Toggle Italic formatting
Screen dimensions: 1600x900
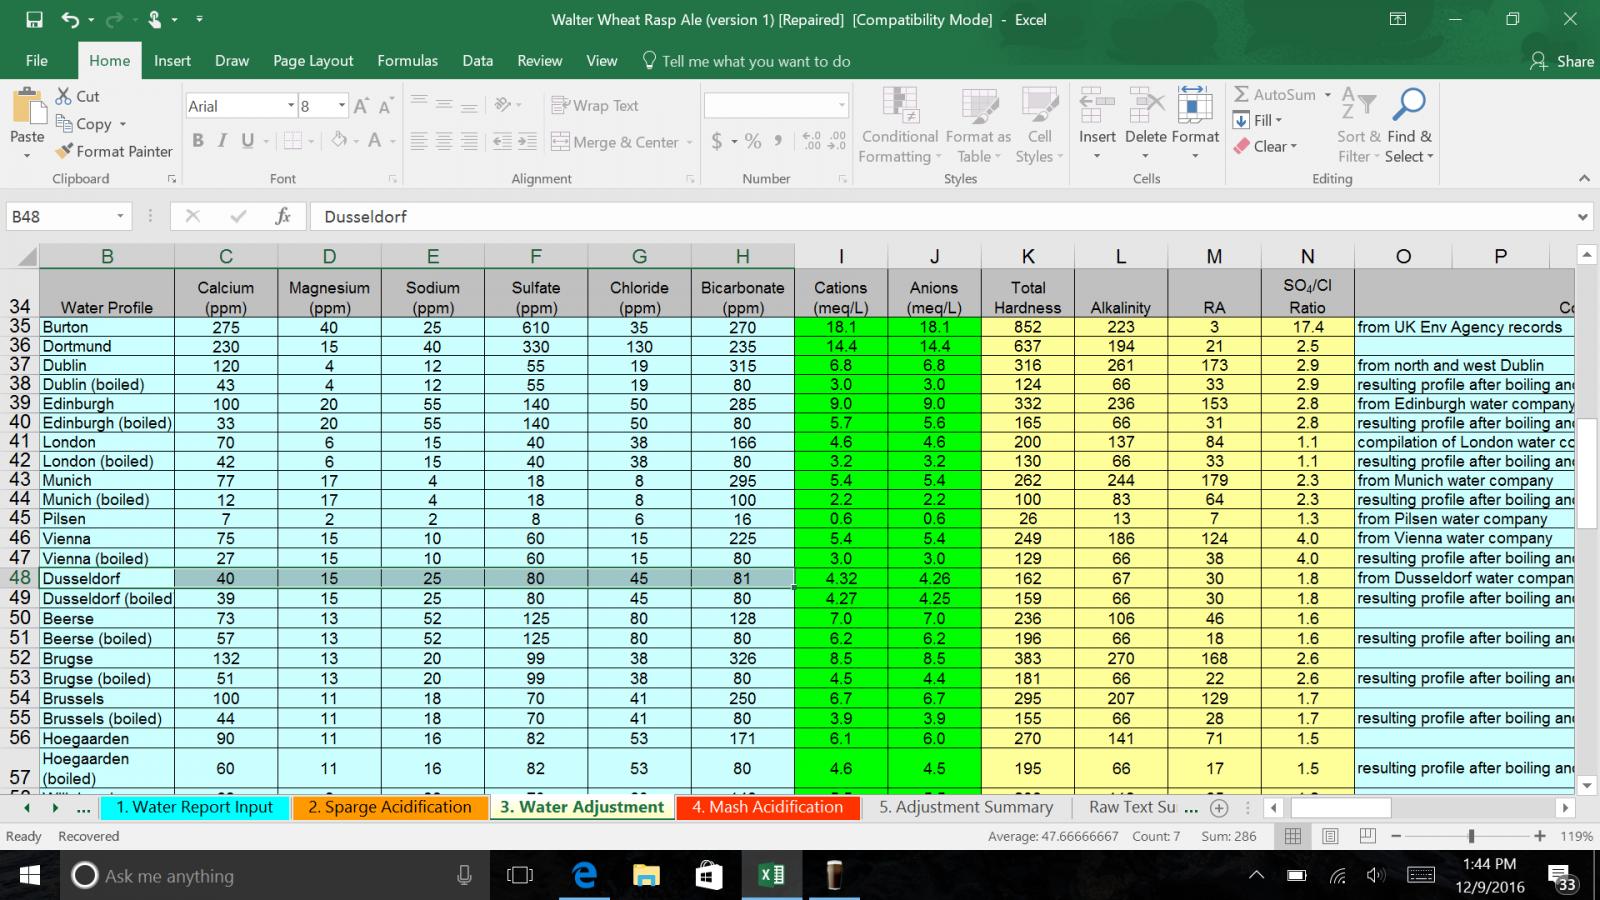[222, 141]
